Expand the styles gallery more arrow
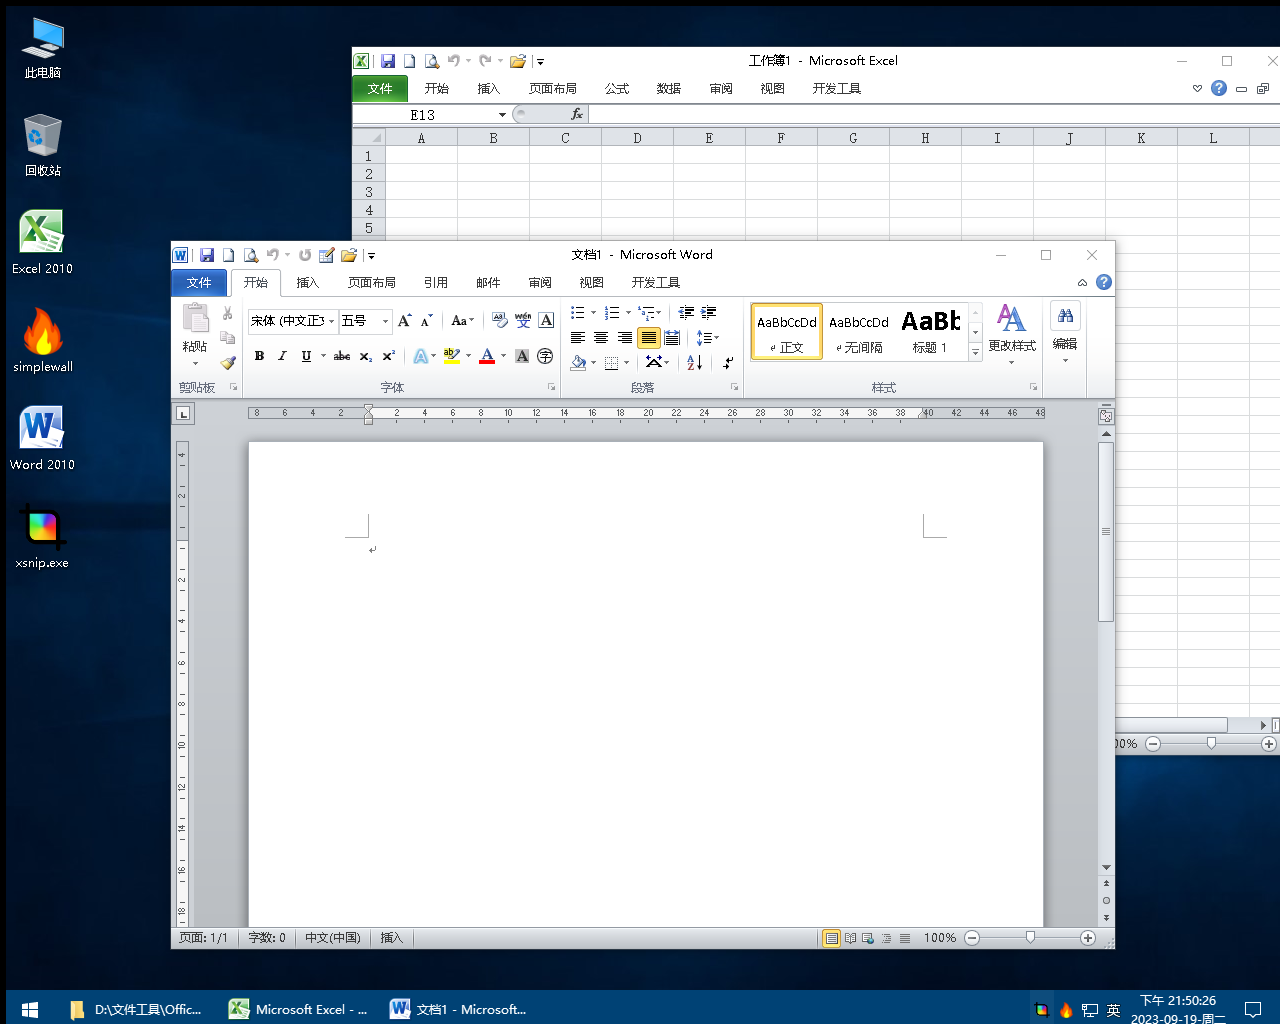 975,352
